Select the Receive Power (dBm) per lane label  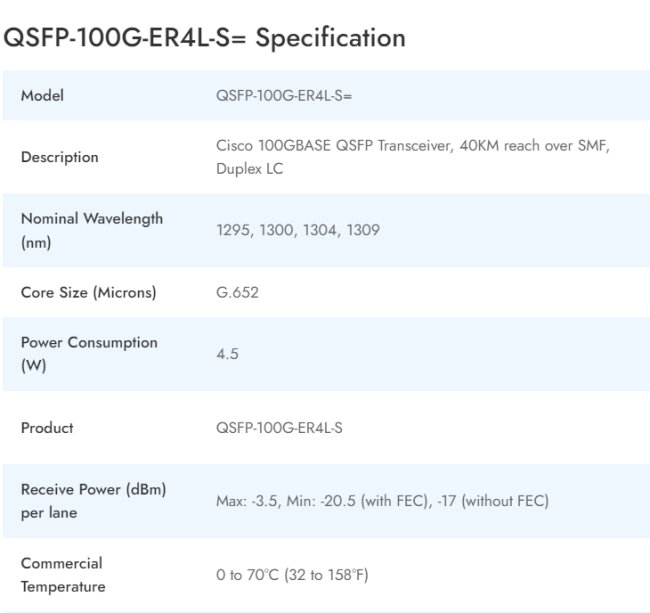93,500
